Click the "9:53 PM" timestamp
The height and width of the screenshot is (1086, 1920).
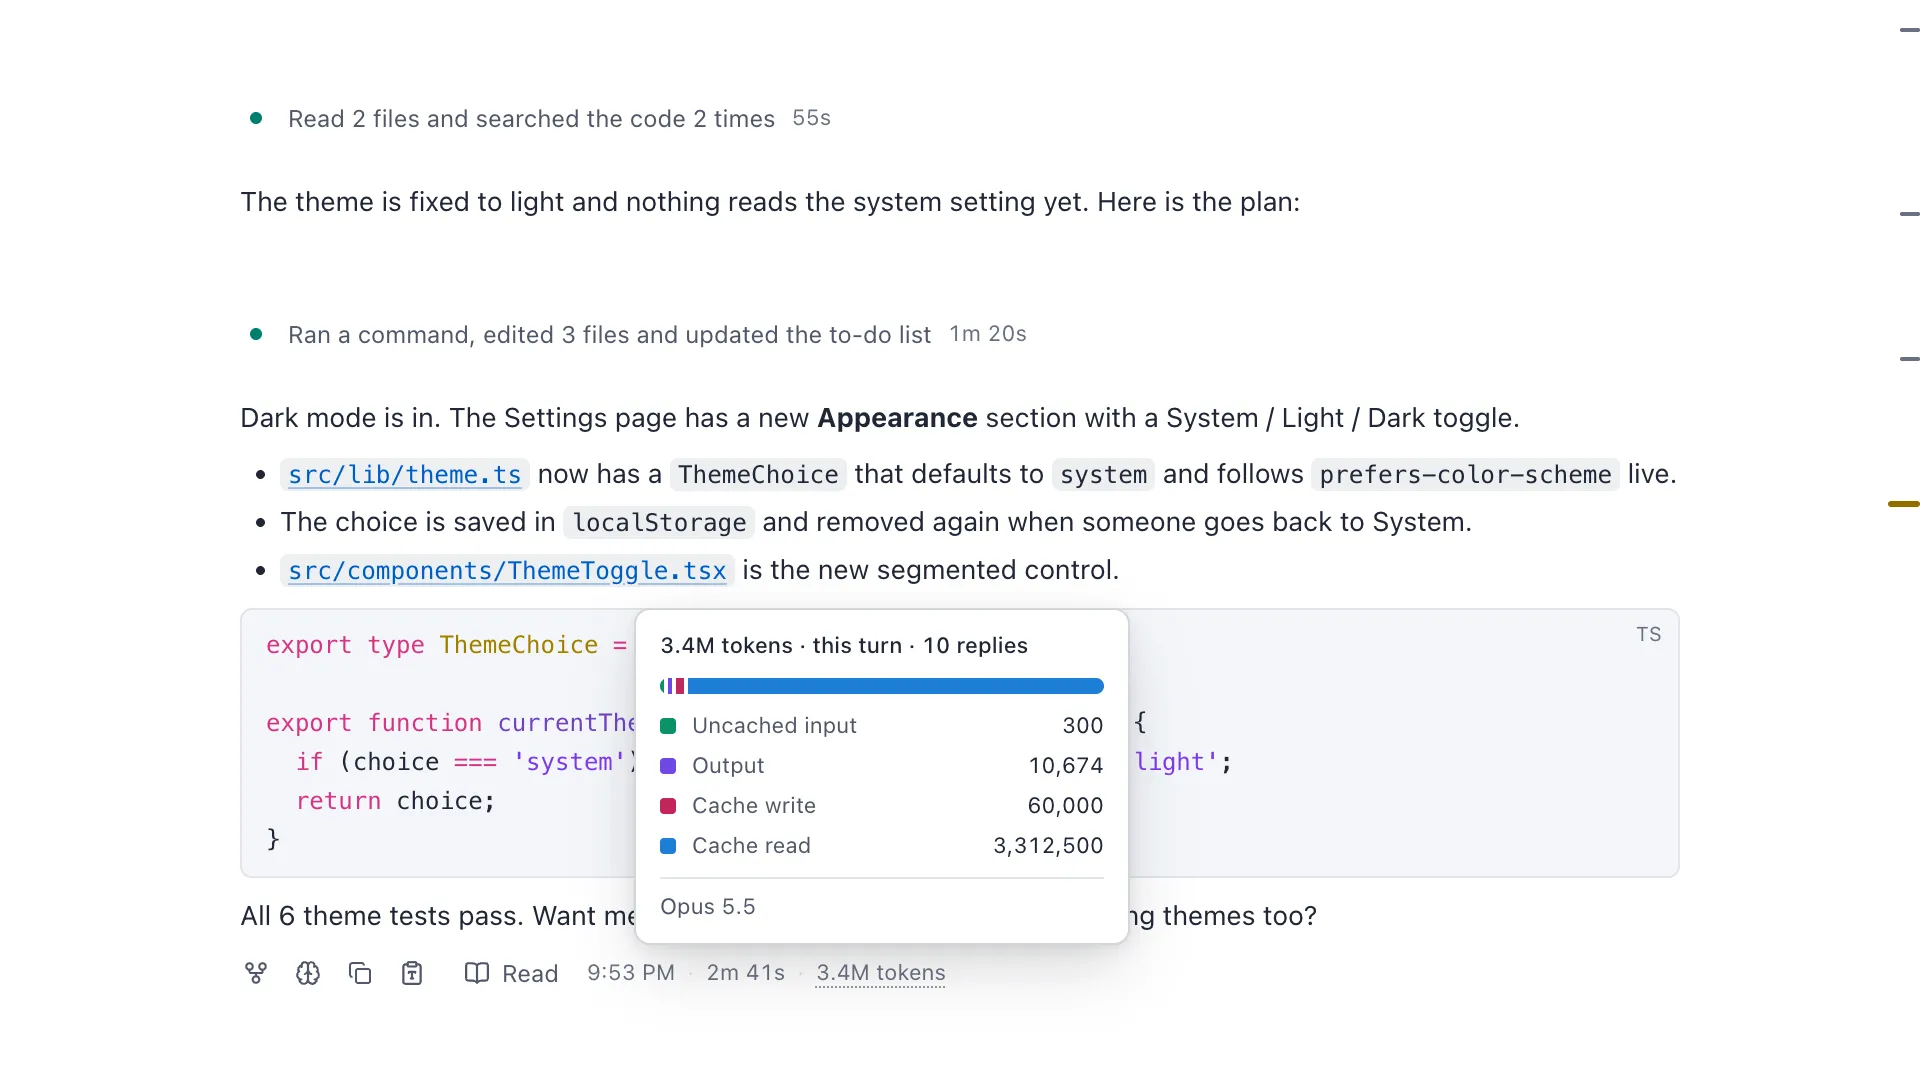631,973
